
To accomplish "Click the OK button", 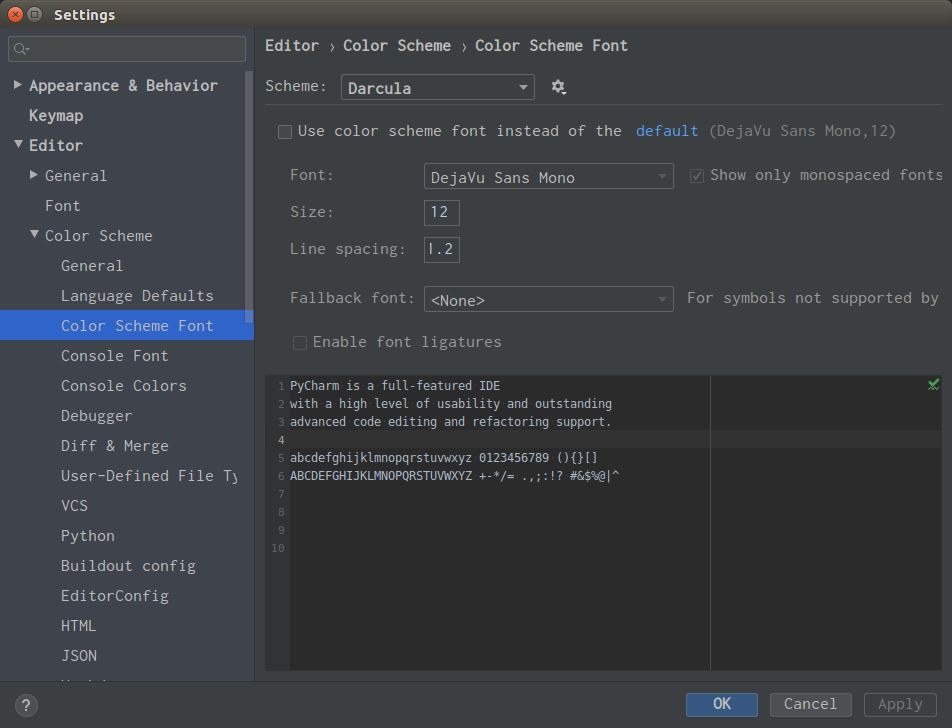I will 722,704.
